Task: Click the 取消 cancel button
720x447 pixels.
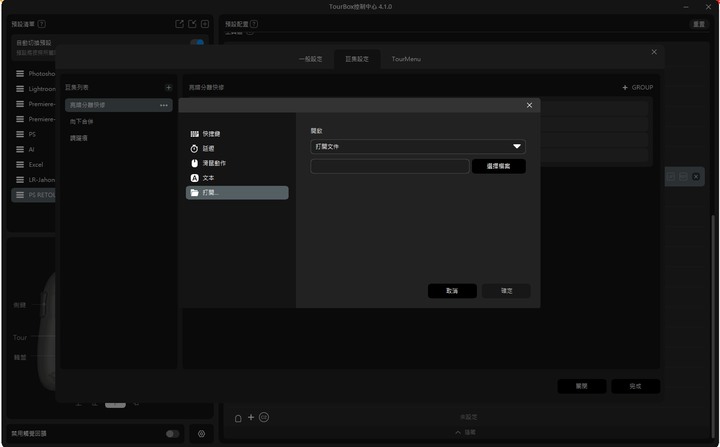Action: pyautogui.click(x=452, y=291)
